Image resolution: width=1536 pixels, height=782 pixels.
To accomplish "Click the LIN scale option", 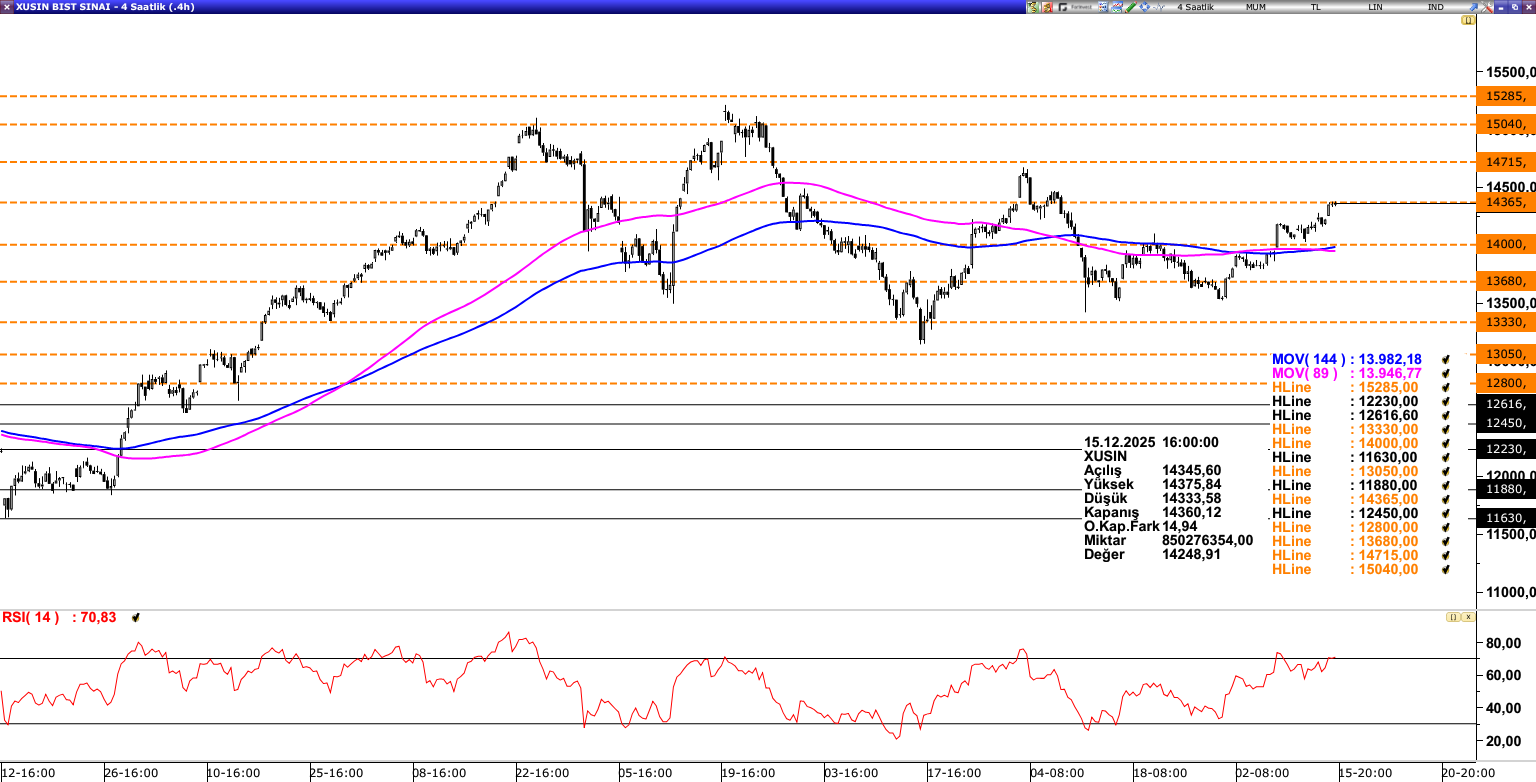I will pos(1376,7).
